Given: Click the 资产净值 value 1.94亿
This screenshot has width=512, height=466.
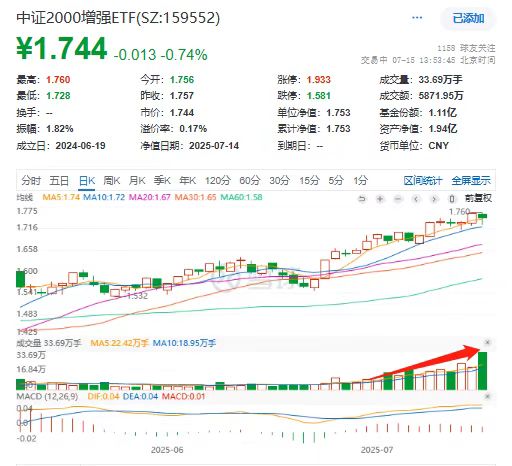Looking at the screenshot, I should pyautogui.click(x=443, y=129).
